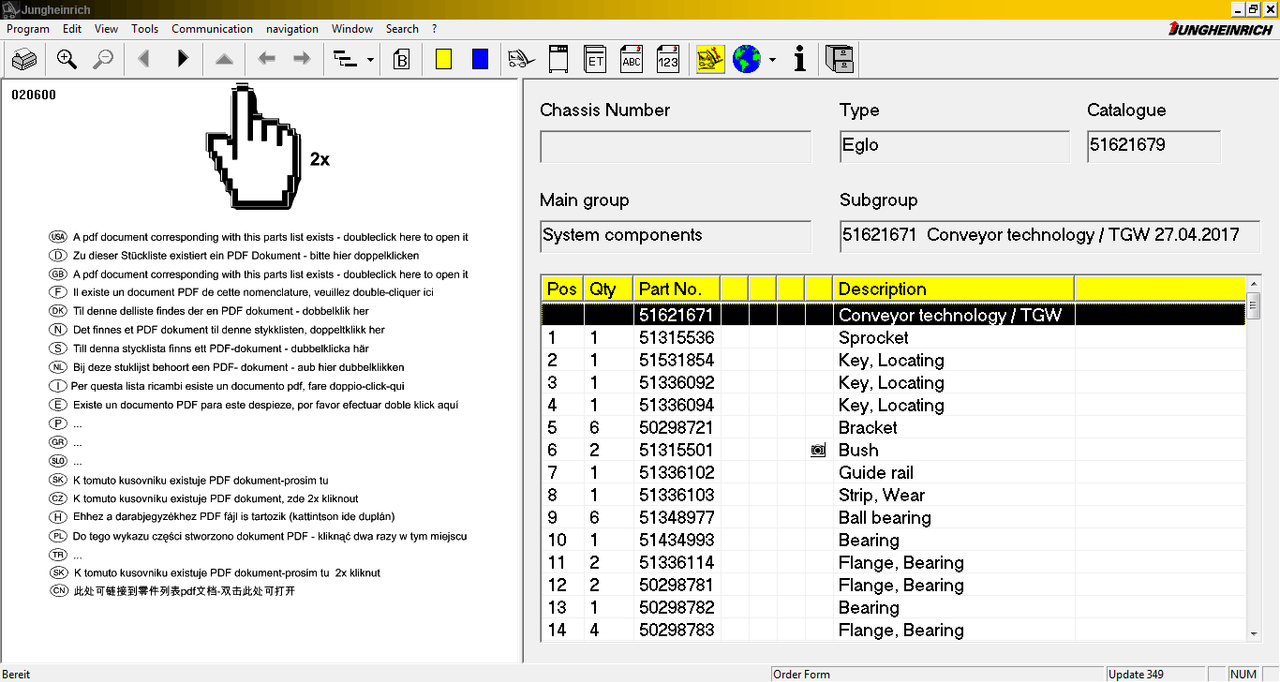Click the information i icon

click(x=799, y=60)
